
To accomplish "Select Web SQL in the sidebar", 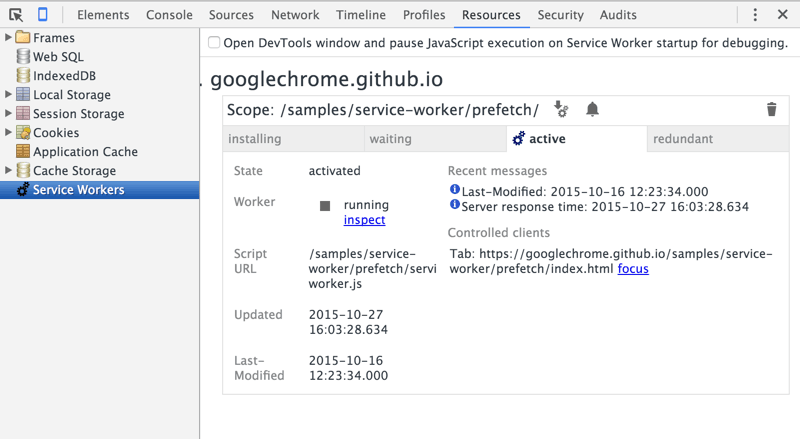I will [x=99, y=56].
